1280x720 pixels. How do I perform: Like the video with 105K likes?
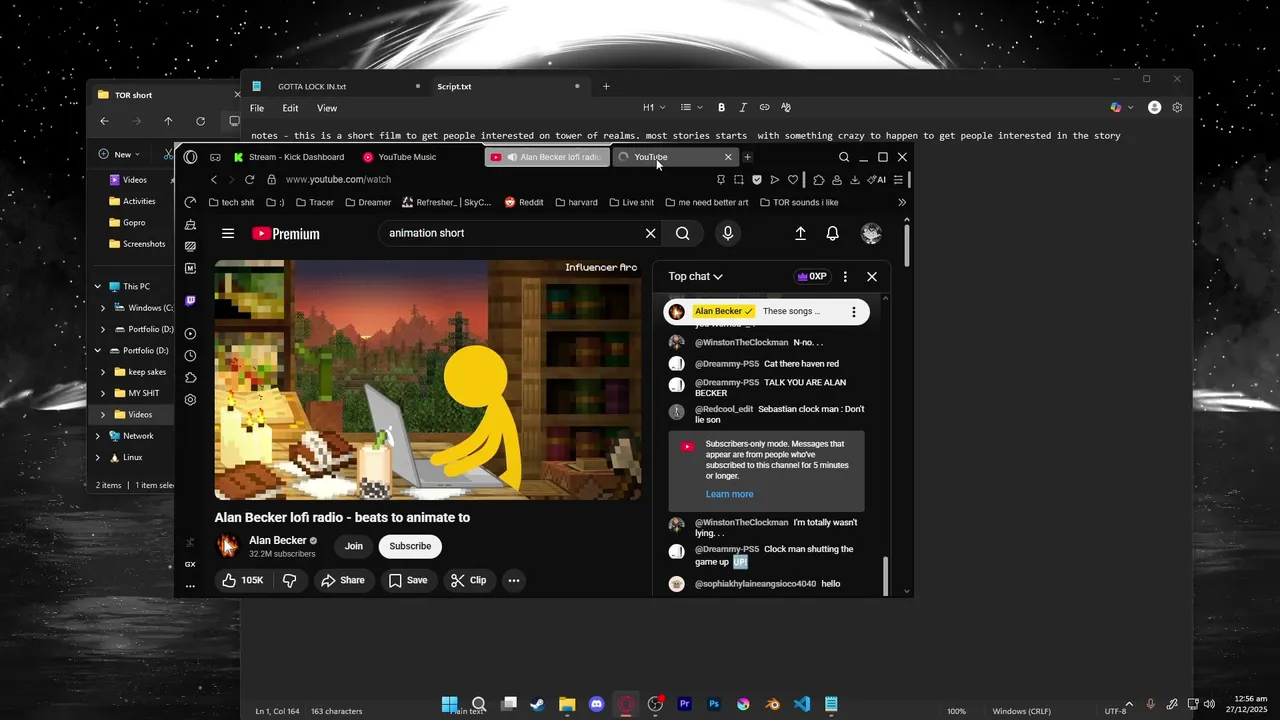(x=242, y=580)
